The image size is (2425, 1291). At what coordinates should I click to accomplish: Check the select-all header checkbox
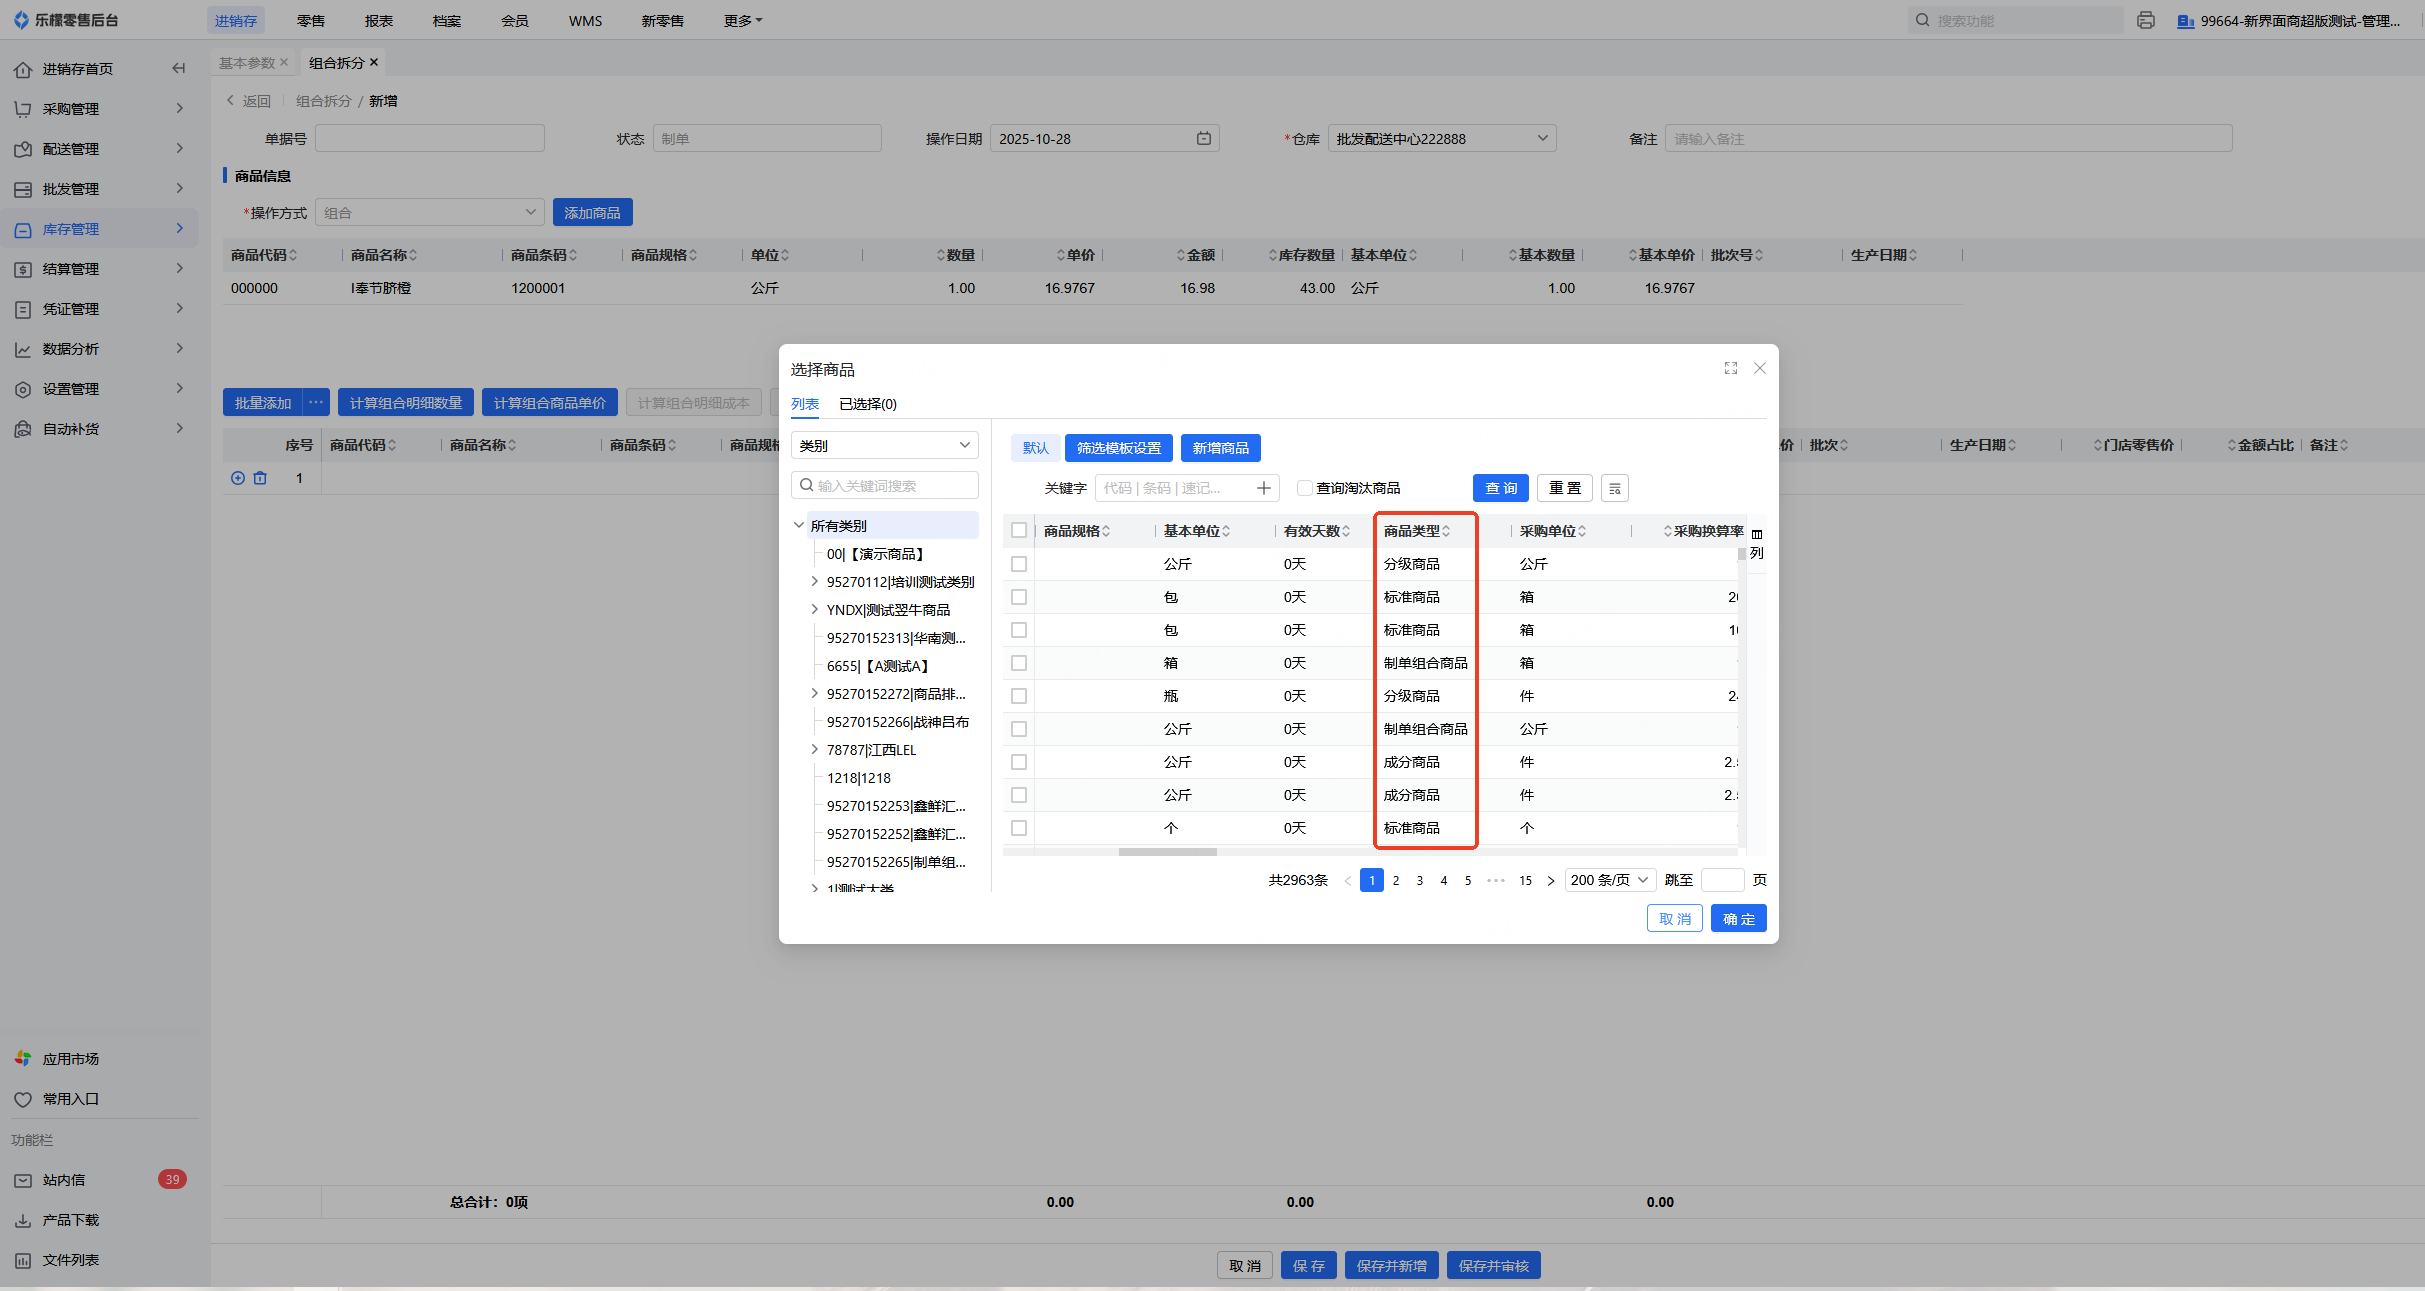click(x=1019, y=531)
